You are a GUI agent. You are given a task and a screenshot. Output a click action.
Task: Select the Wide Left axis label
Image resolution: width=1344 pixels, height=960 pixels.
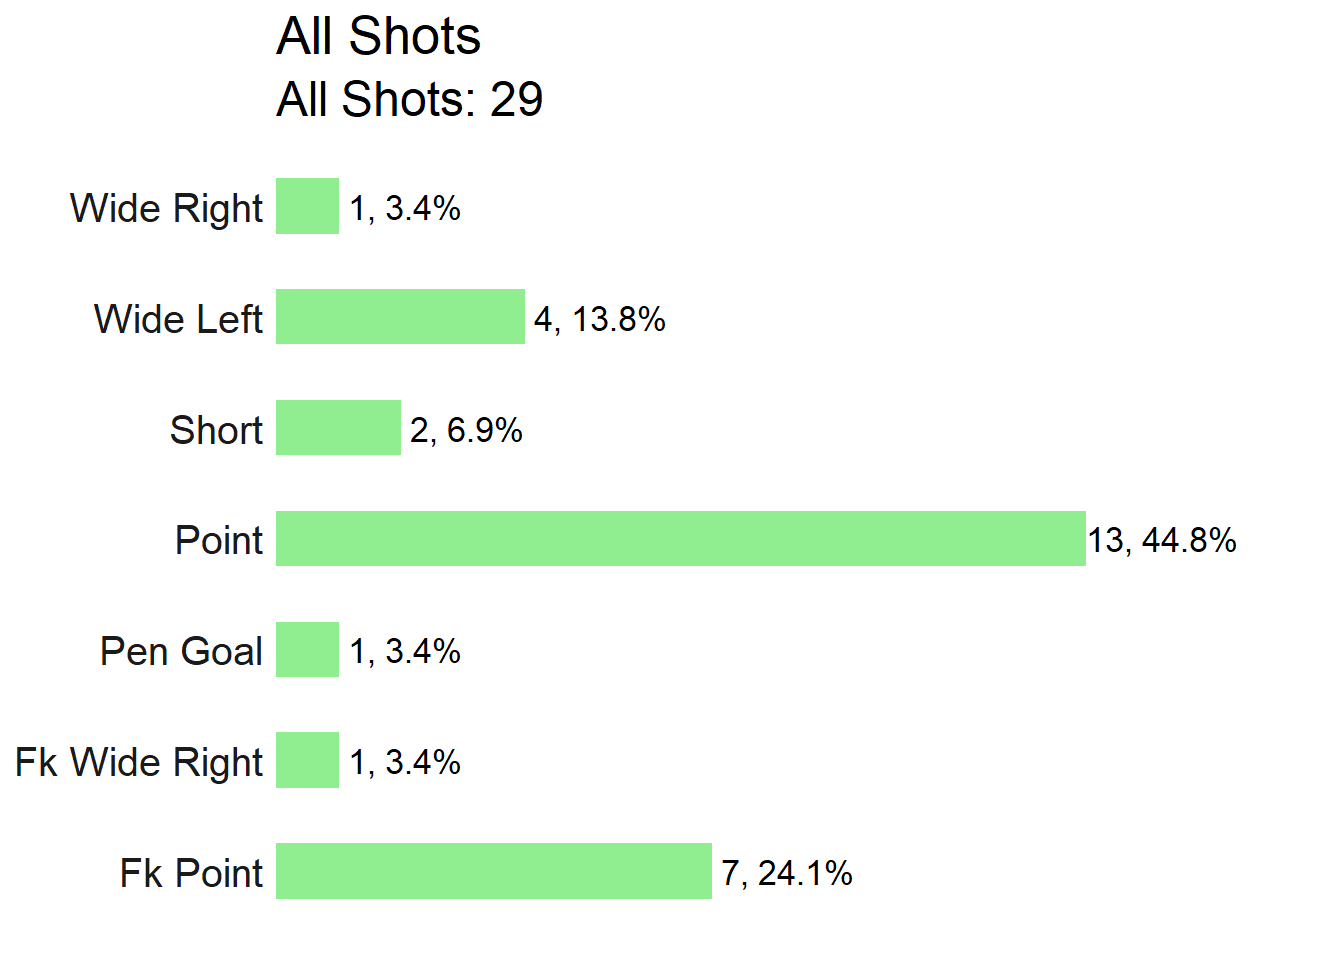[178, 319]
